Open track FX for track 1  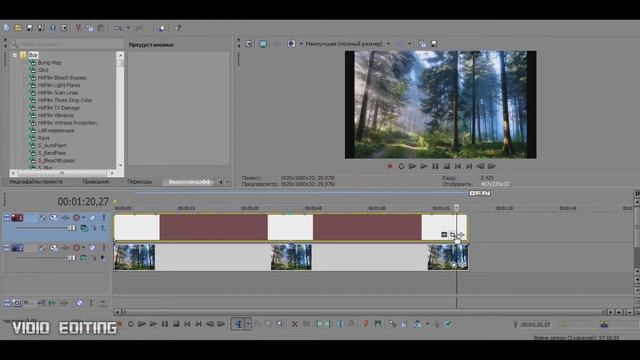point(65,218)
